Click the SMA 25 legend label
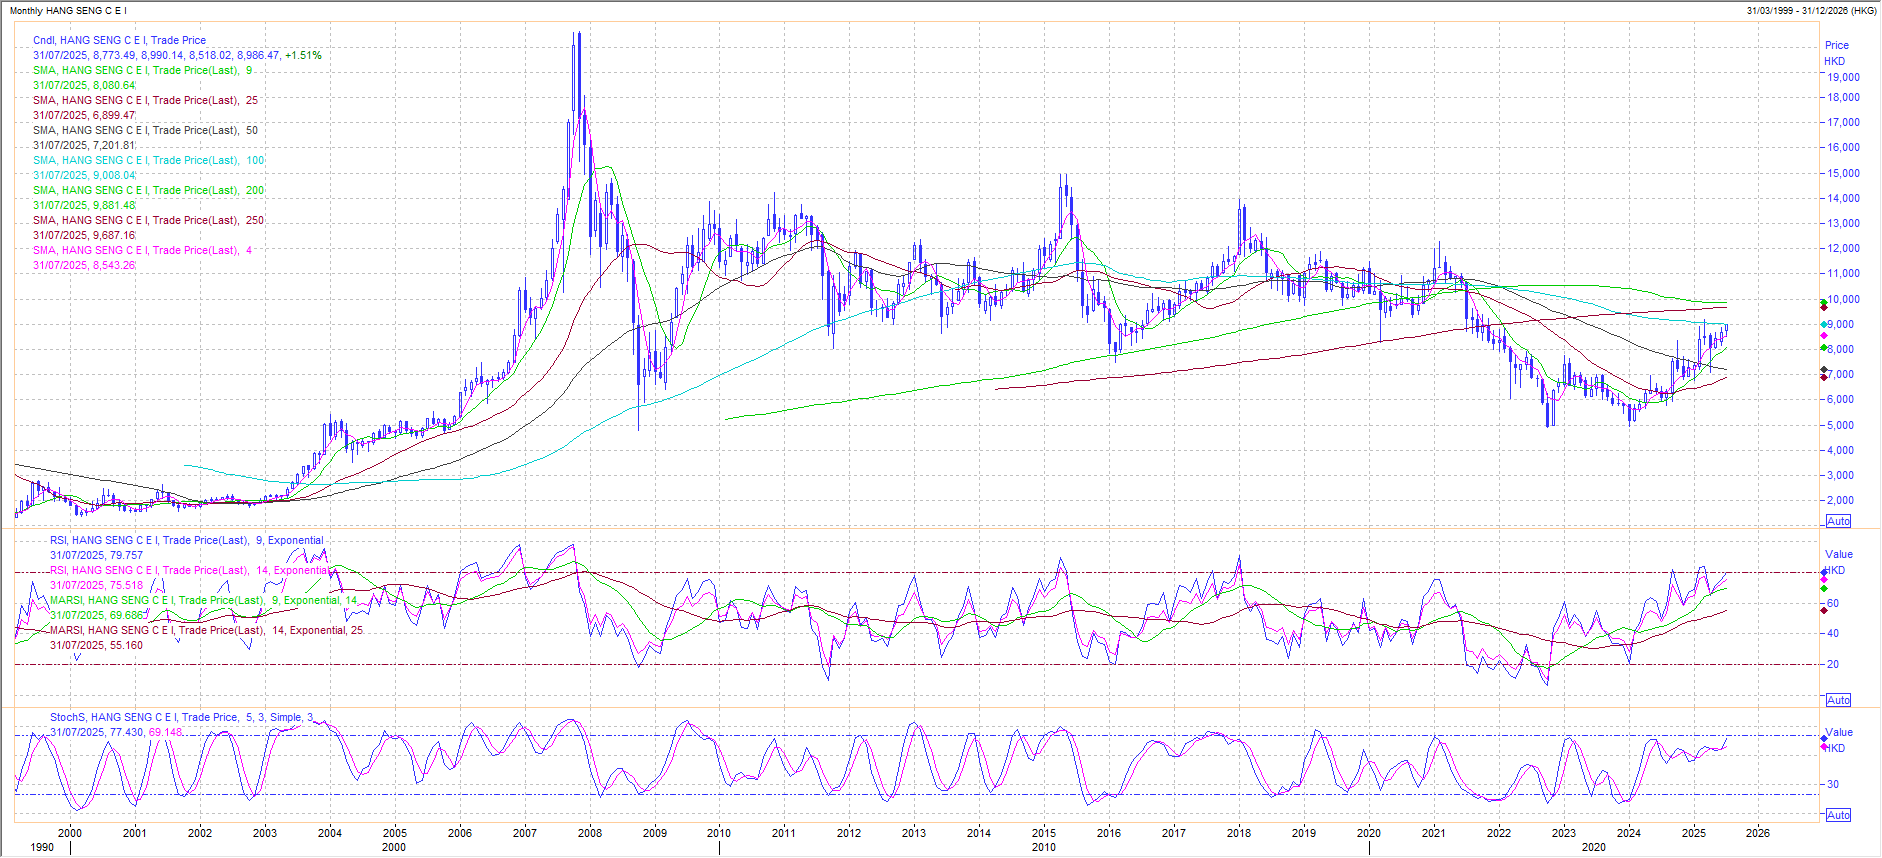This screenshot has width=1882, height=858. pos(145,101)
